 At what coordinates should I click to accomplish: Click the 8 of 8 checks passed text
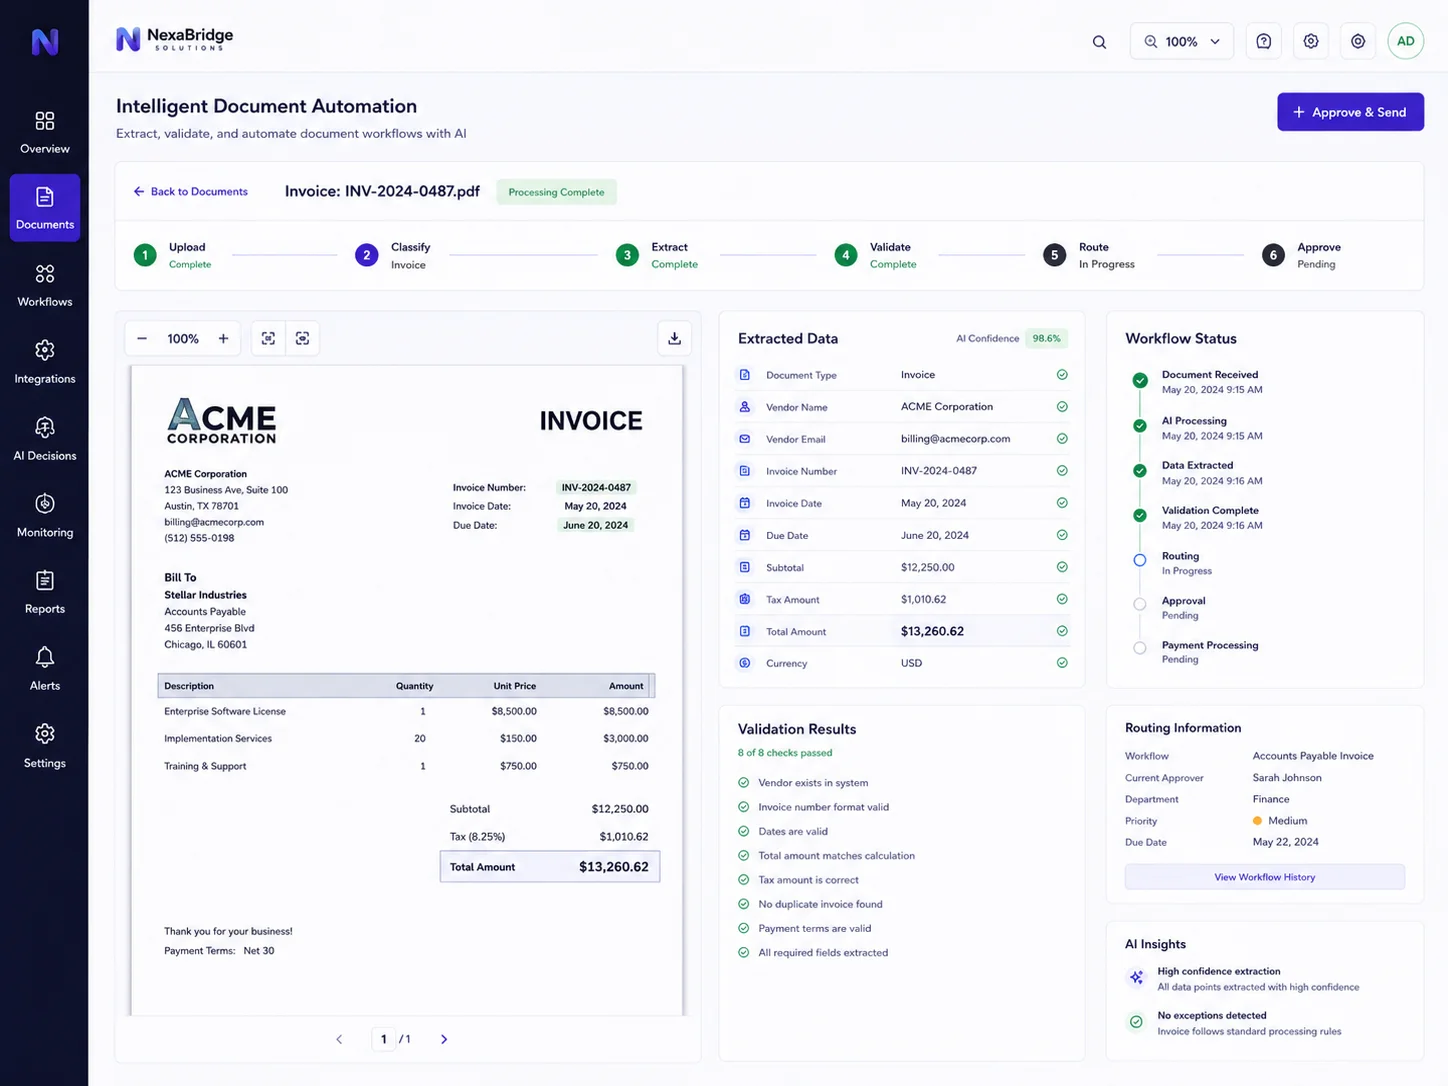pyautogui.click(x=785, y=753)
